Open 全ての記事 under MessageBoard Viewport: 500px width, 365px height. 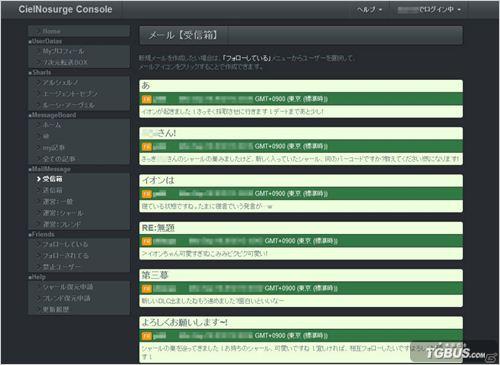click(59, 159)
